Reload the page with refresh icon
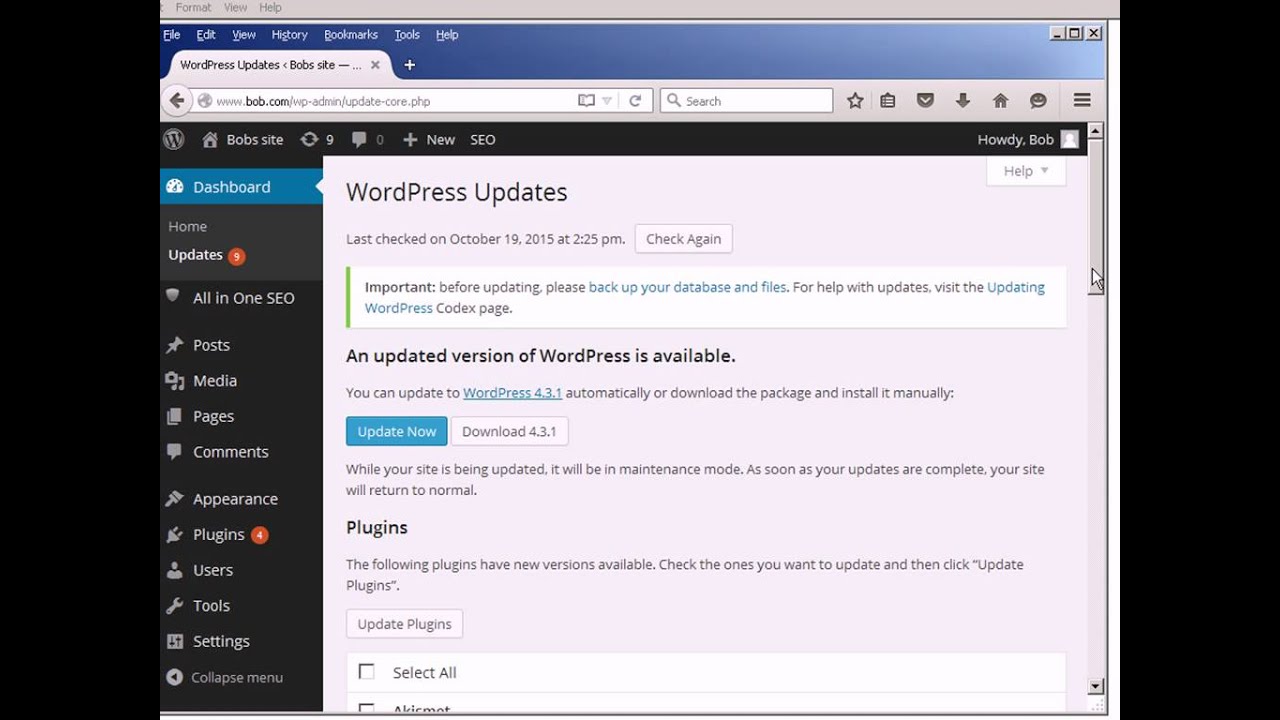 pyautogui.click(x=634, y=101)
